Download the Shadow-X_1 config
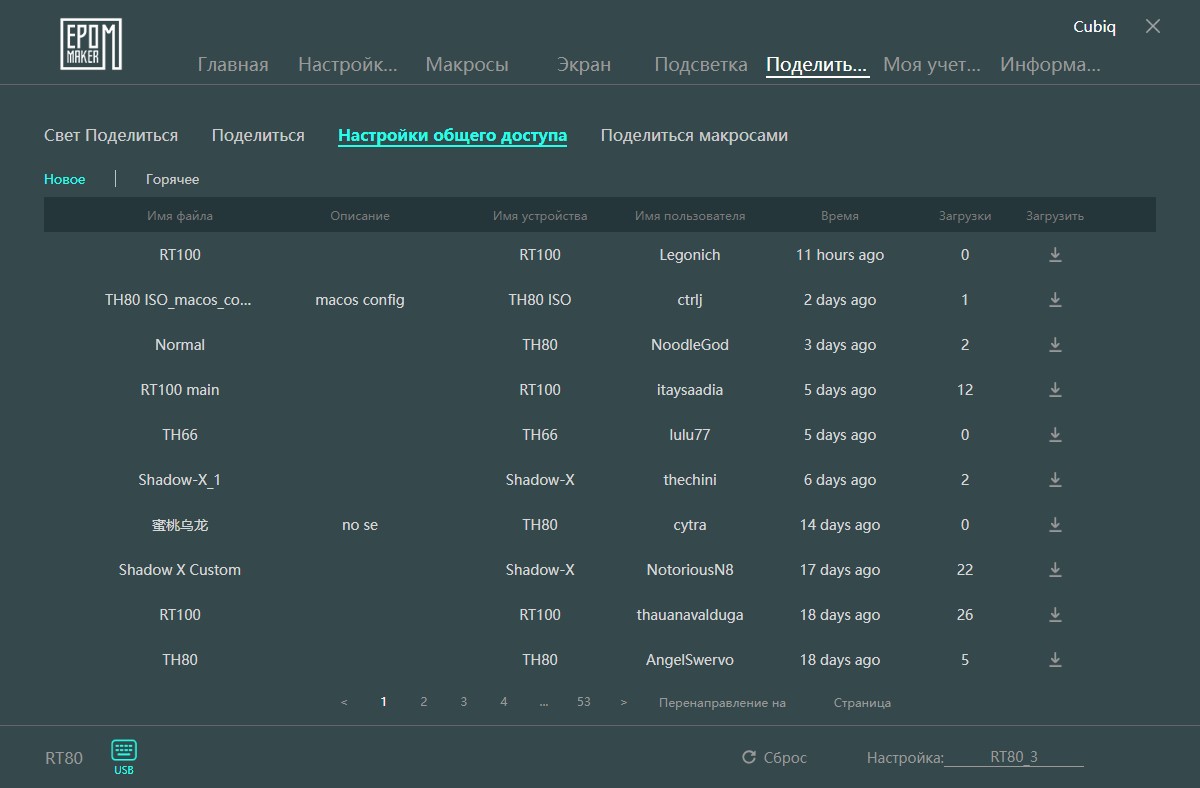This screenshot has height=788, width=1200. tap(1055, 480)
